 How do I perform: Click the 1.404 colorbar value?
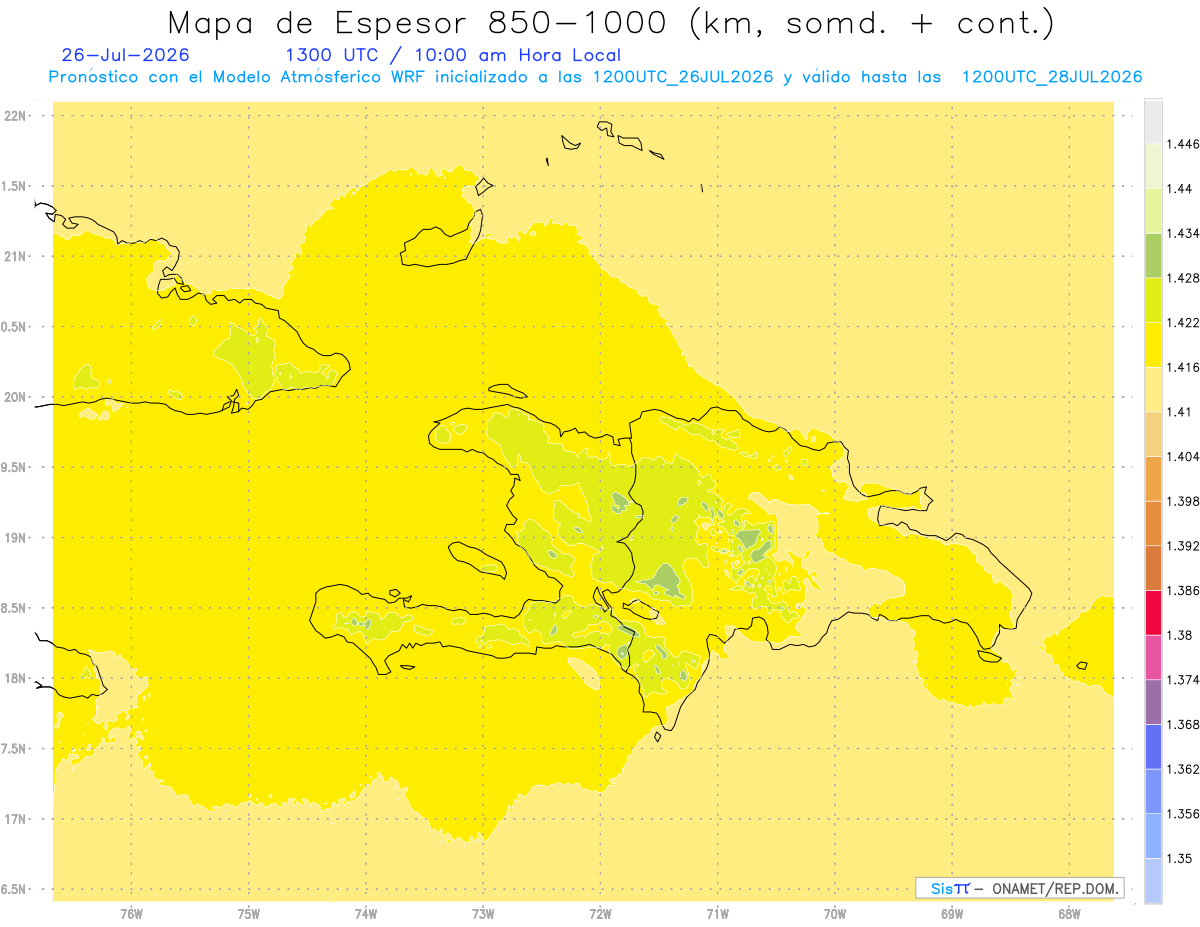[x=1183, y=457]
